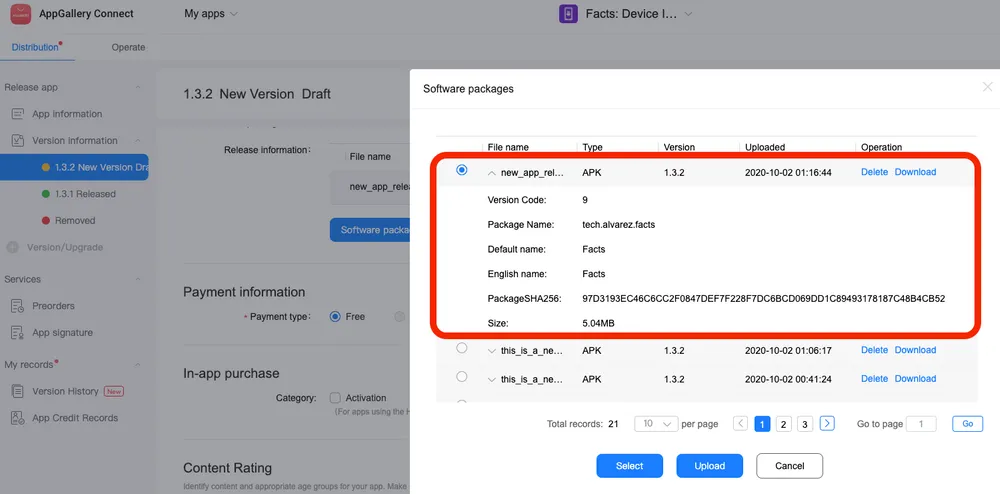Click the Cancel button
Viewport: 1000px width, 494px height.
click(790, 466)
